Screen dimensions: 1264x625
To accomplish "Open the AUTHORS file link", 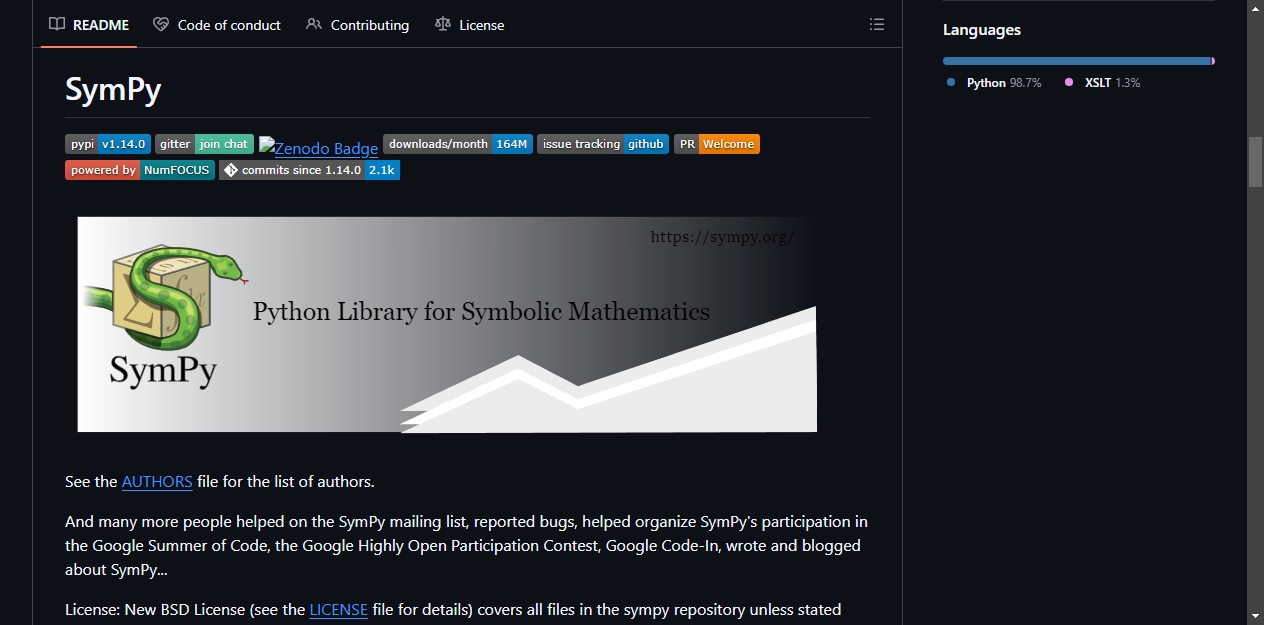I will [x=157, y=481].
